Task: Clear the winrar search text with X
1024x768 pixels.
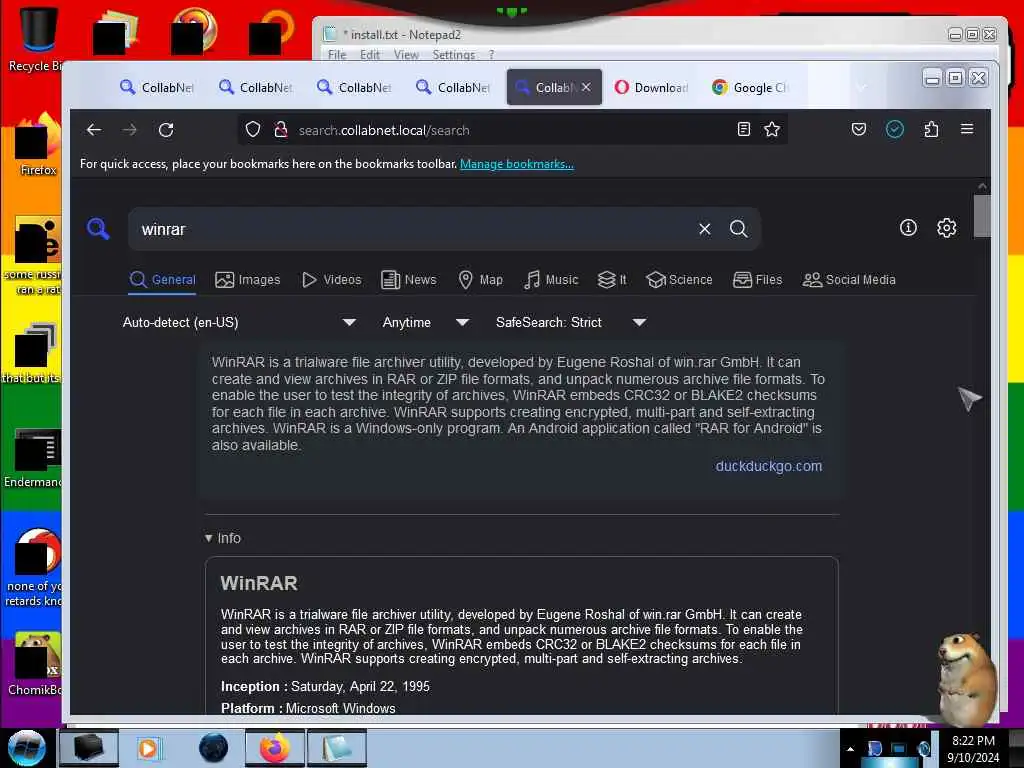Action: pos(705,229)
